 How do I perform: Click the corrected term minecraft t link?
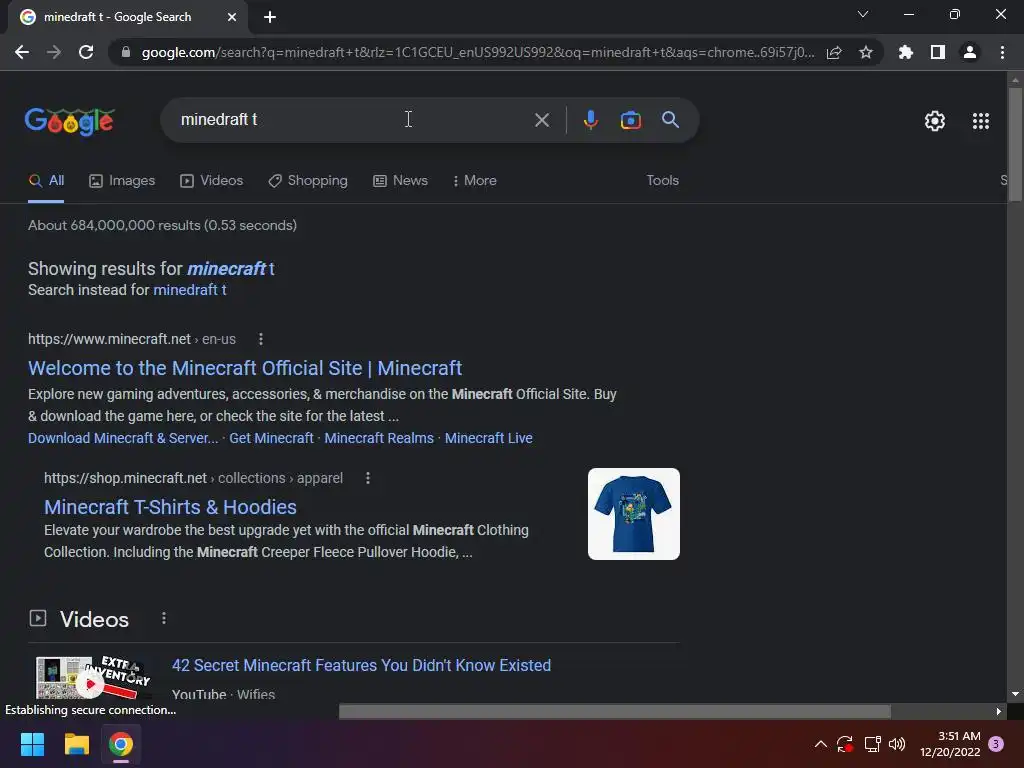tap(231, 269)
